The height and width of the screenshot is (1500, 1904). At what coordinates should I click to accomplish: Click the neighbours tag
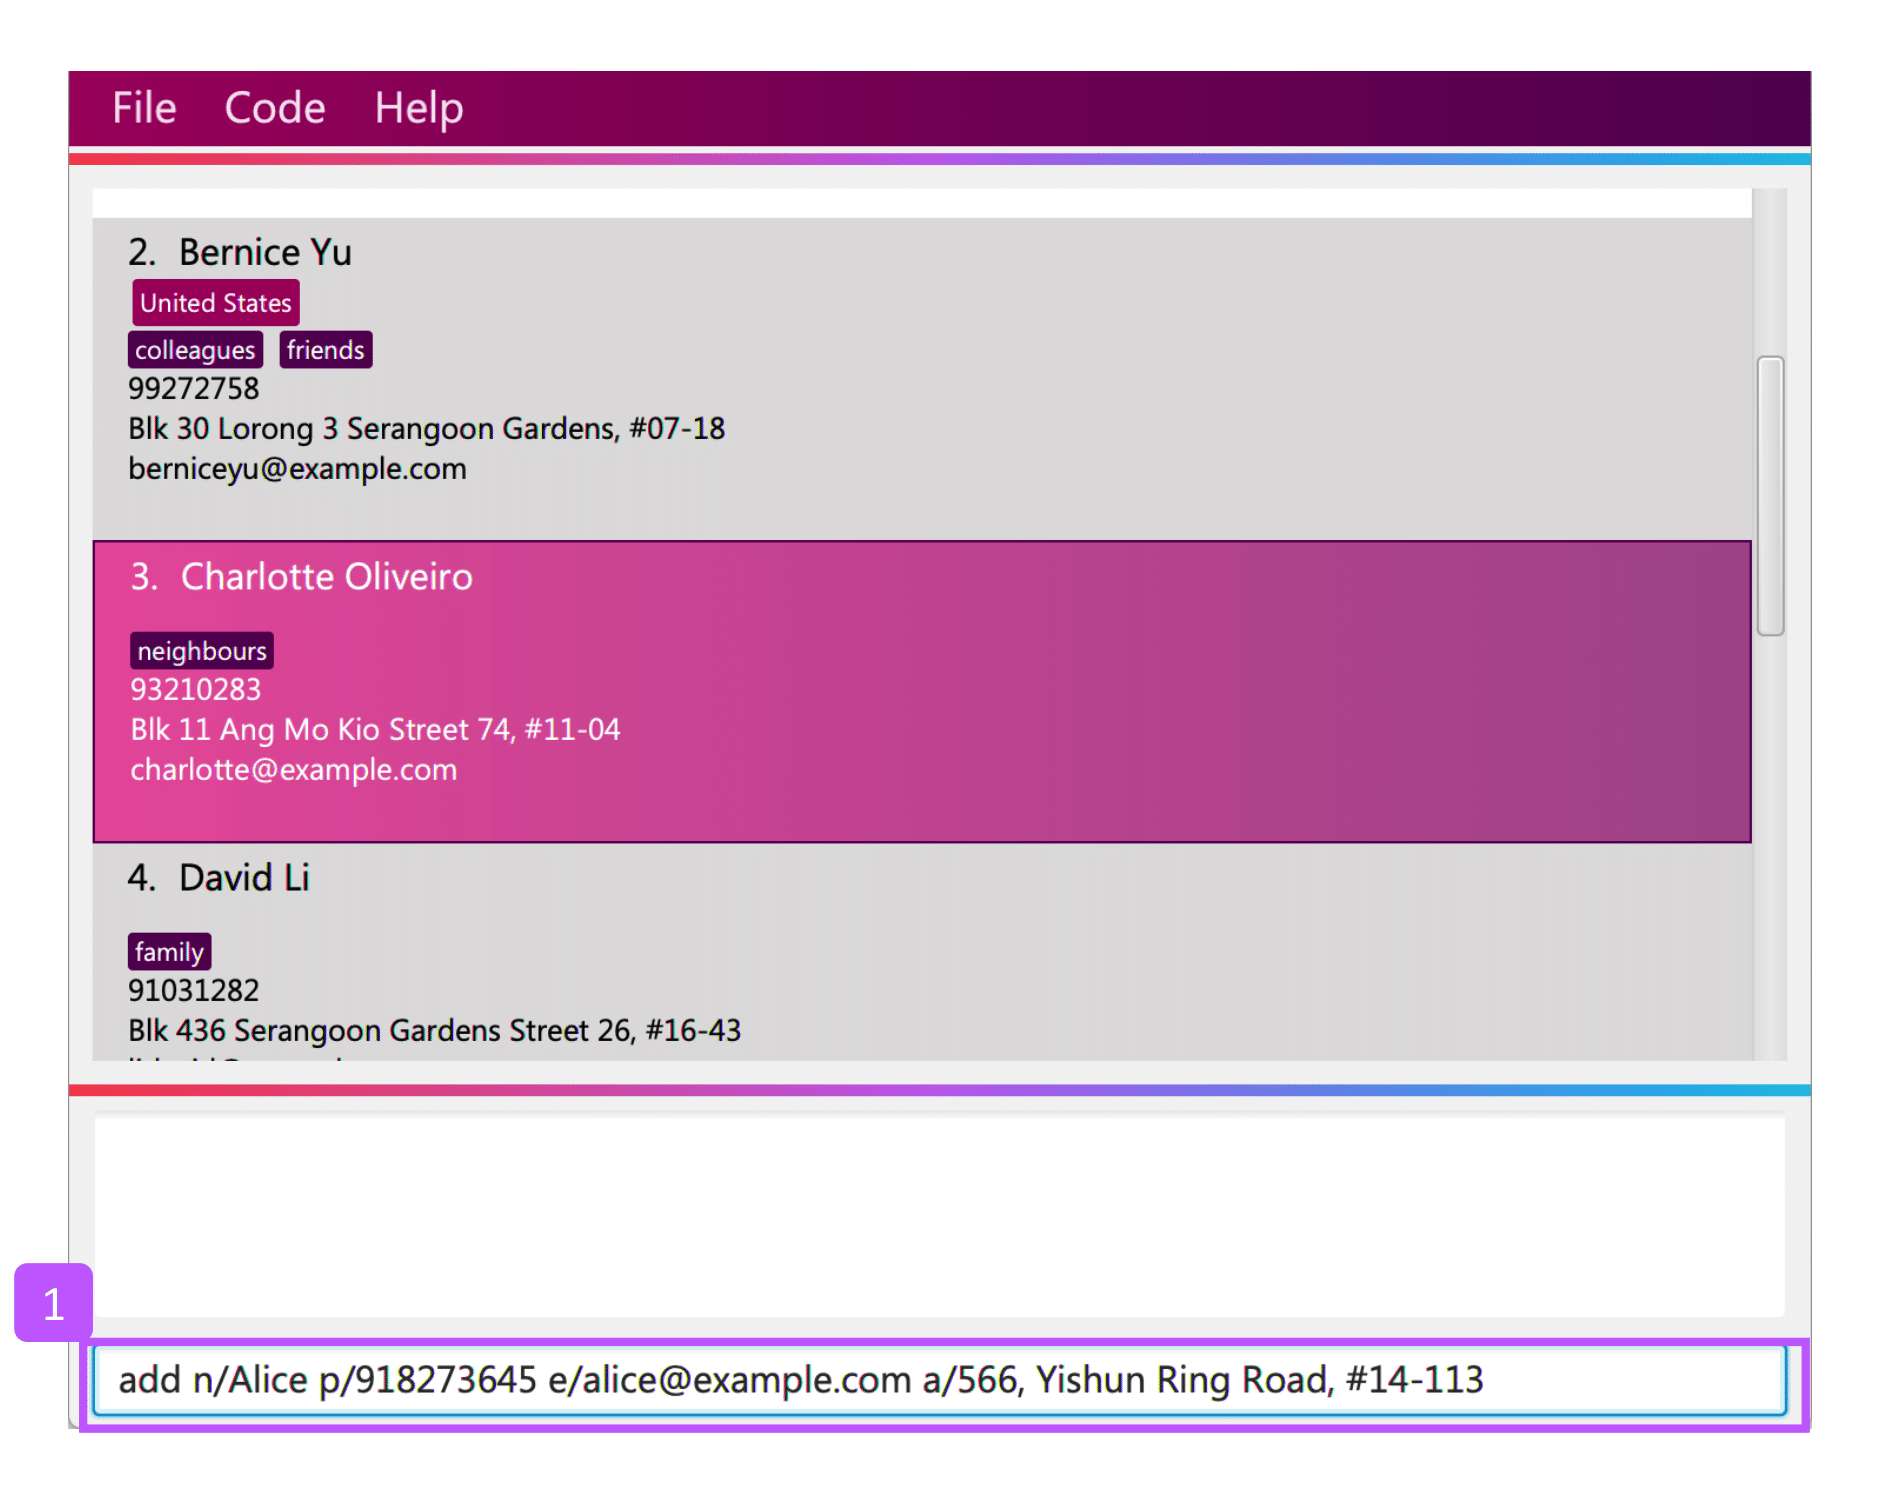[202, 651]
